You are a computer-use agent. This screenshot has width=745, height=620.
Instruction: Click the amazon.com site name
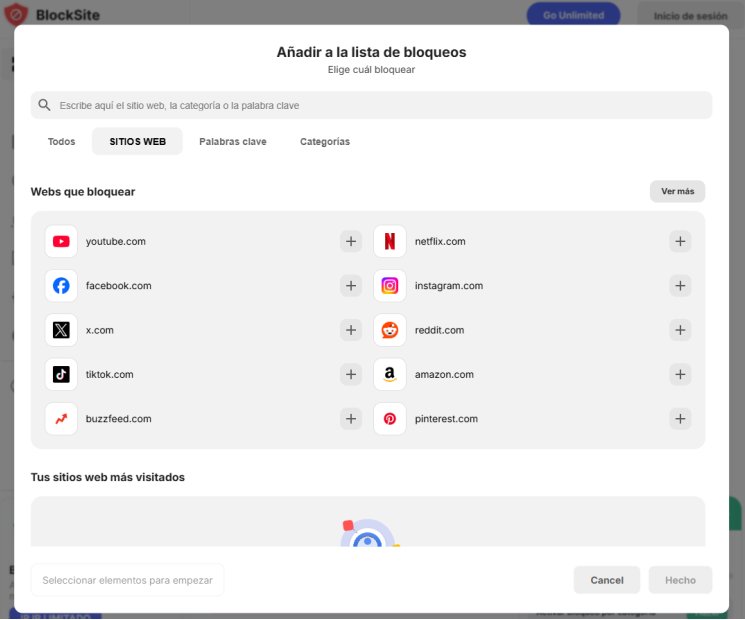[444, 374]
